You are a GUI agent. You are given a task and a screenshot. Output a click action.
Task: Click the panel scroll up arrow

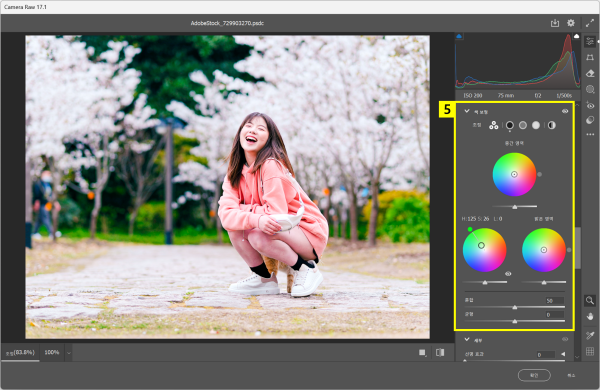click(x=578, y=104)
